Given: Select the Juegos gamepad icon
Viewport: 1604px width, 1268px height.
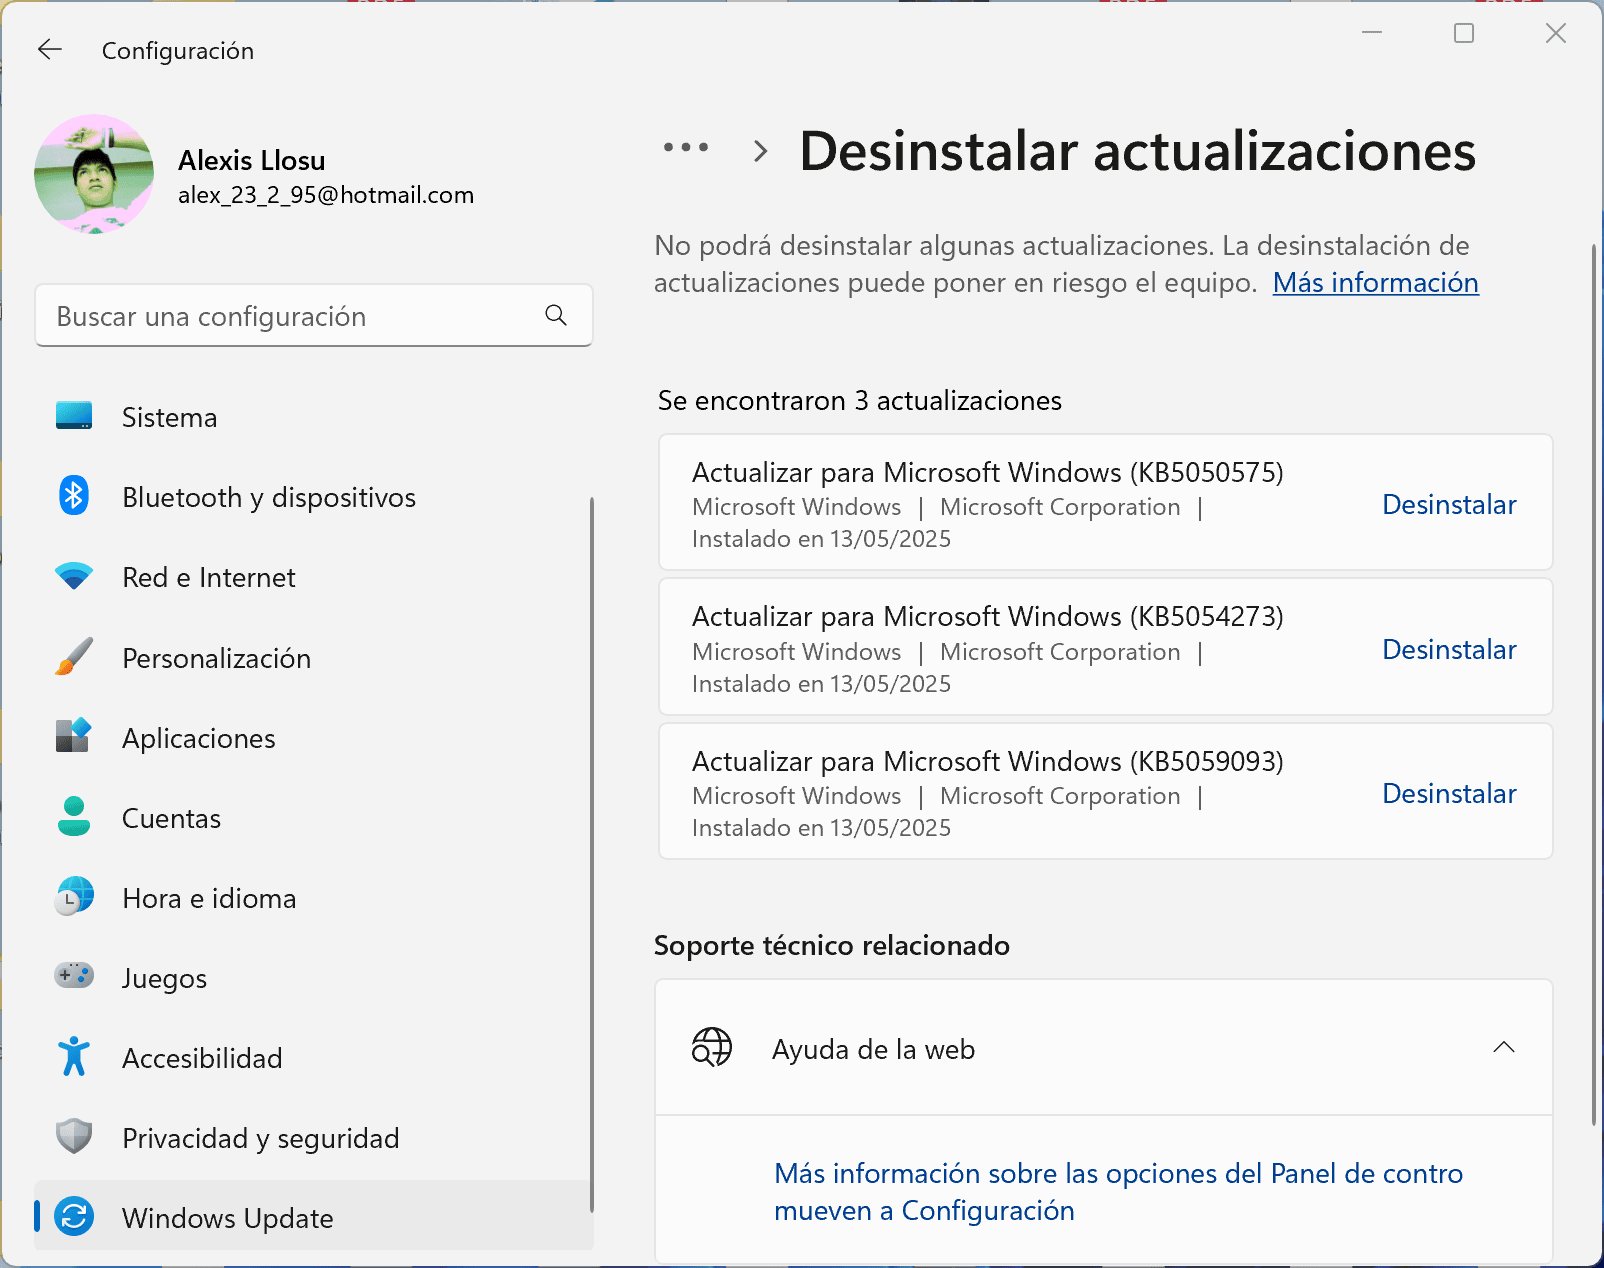Looking at the screenshot, I should point(72,977).
